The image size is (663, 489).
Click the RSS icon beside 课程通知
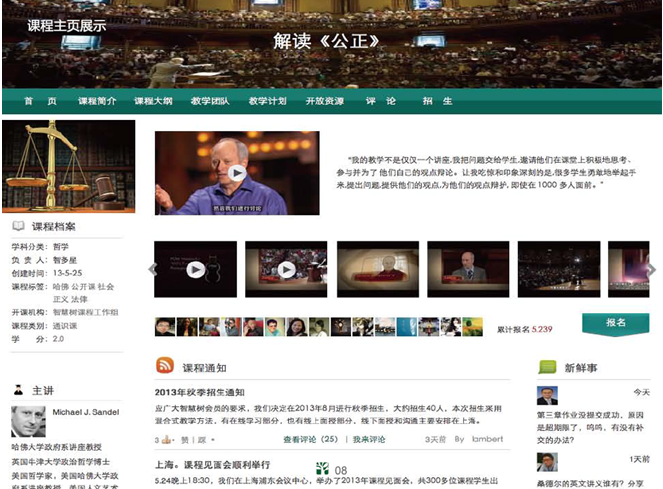tap(165, 365)
